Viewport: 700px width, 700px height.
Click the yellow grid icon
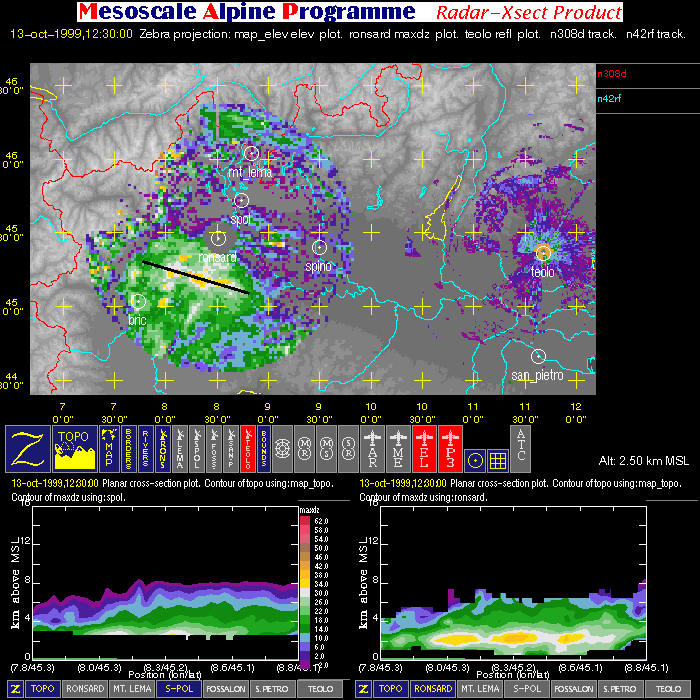pyautogui.click(x=497, y=458)
